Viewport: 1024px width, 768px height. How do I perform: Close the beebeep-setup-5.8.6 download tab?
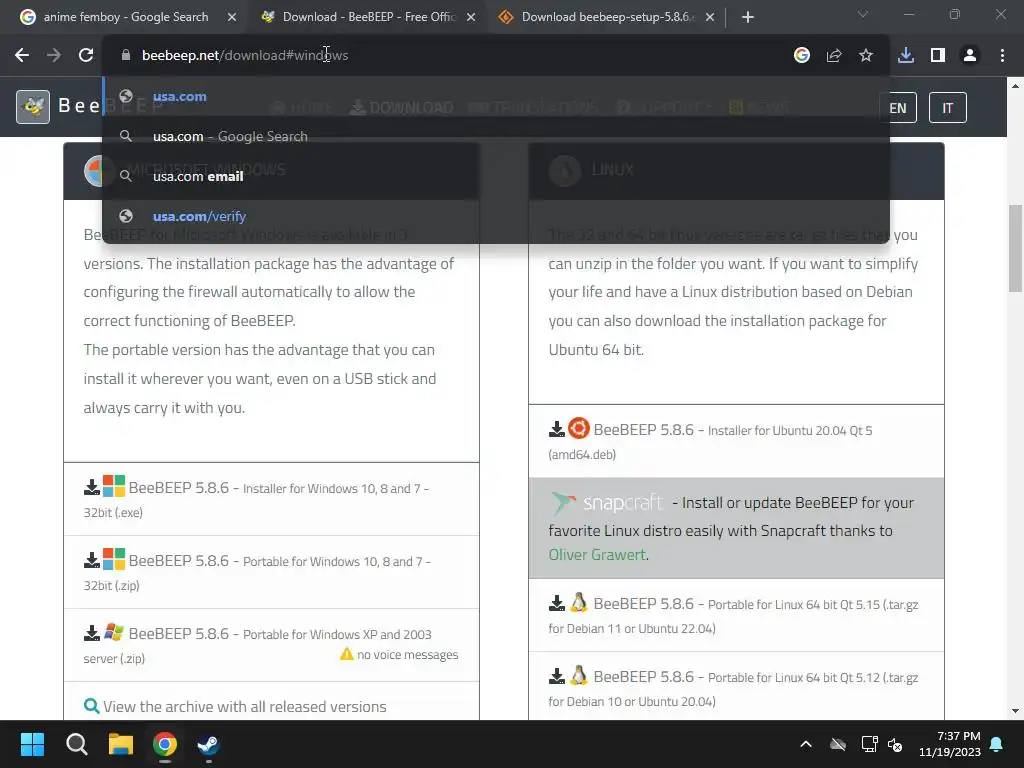[x=710, y=17]
